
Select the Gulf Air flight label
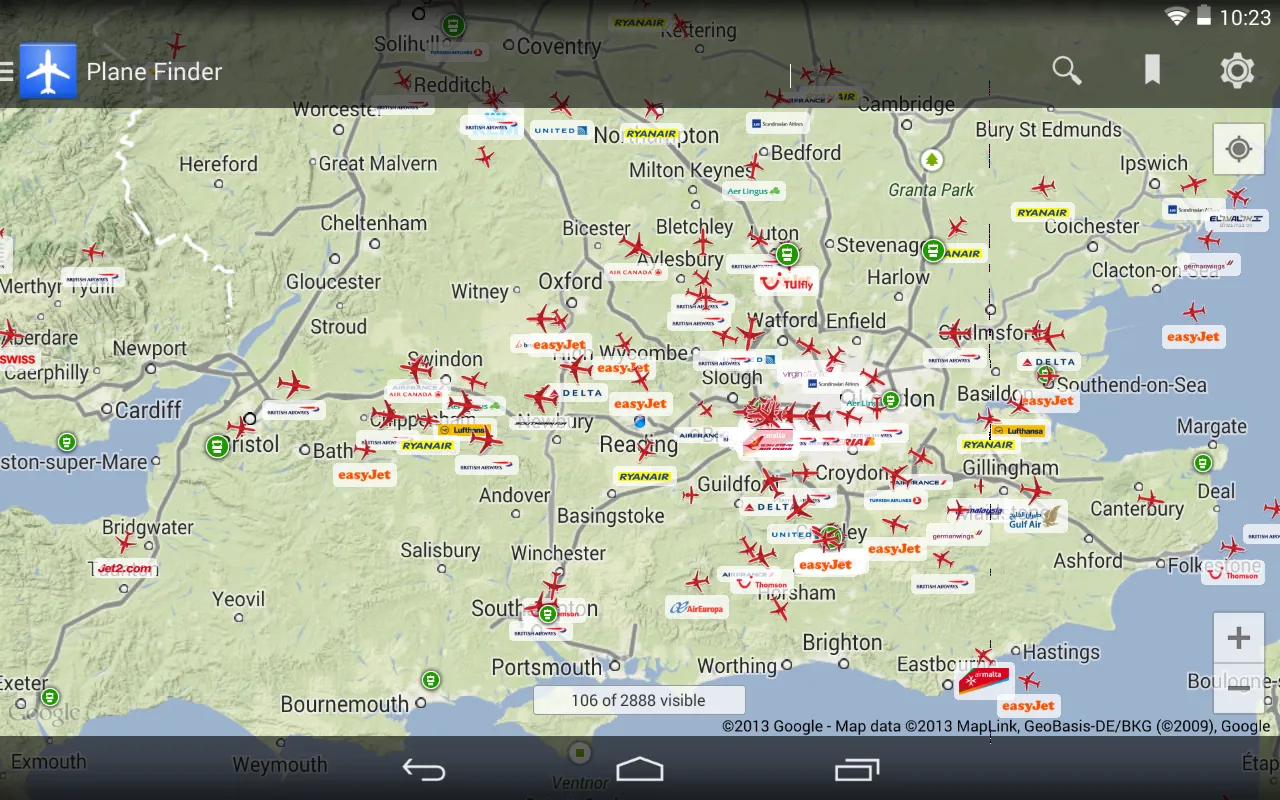pyautogui.click(x=1035, y=516)
